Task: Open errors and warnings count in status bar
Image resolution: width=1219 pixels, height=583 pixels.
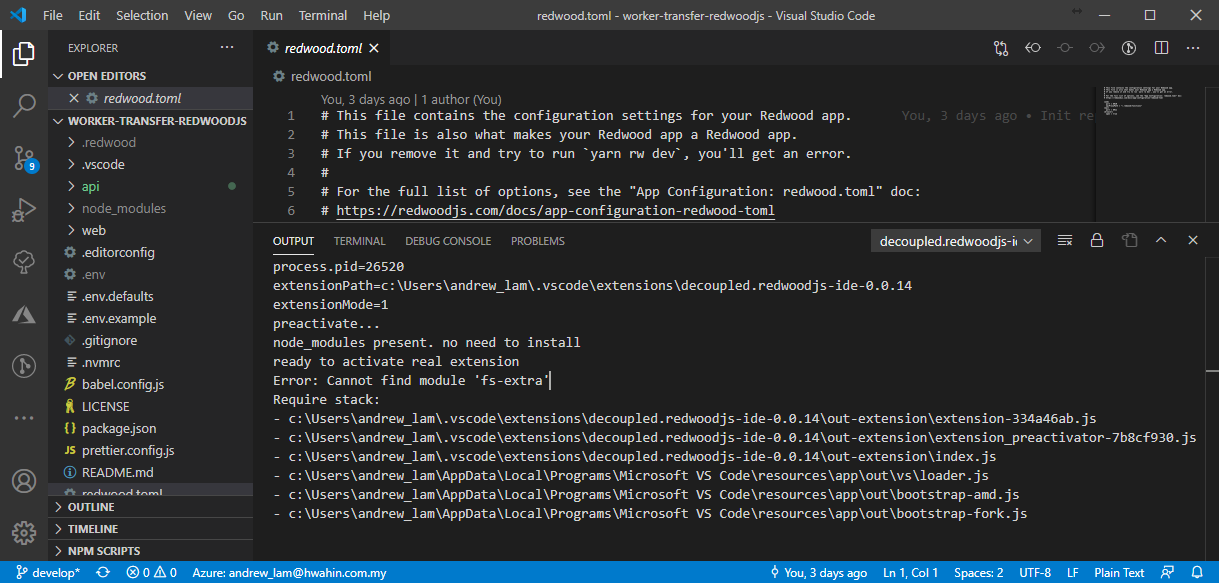Action: pyautogui.click(x=151, y=573)
